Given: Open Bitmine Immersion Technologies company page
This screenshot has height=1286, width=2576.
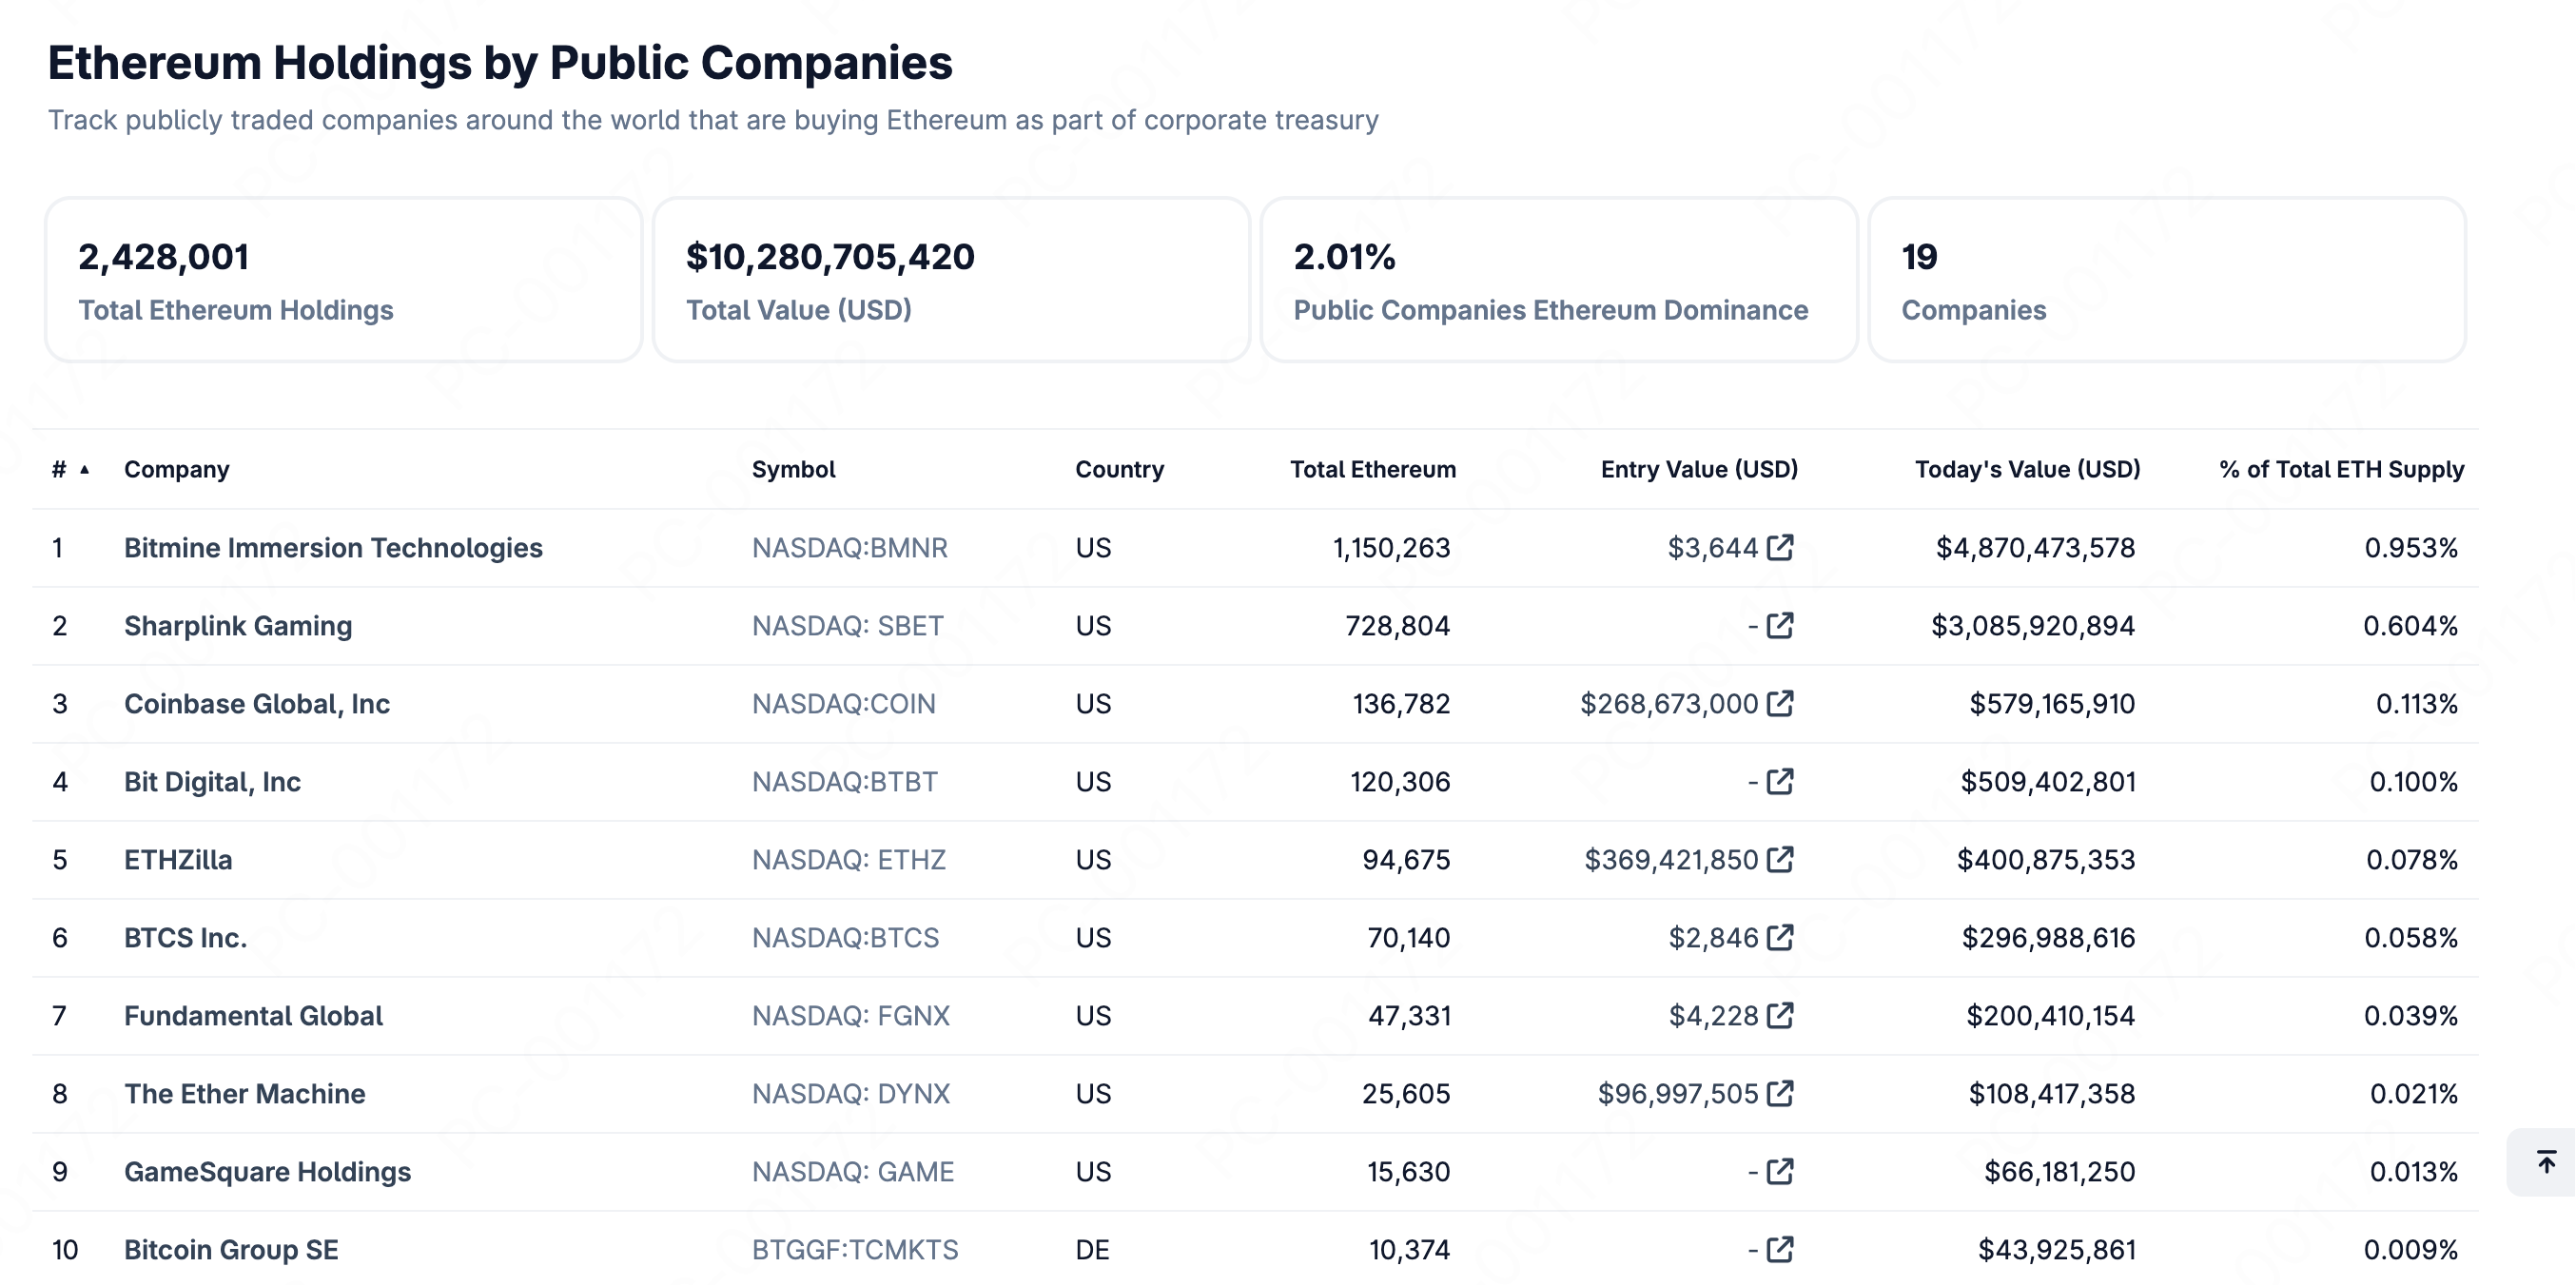Looking at the screenshot, I should pos(333,547).
